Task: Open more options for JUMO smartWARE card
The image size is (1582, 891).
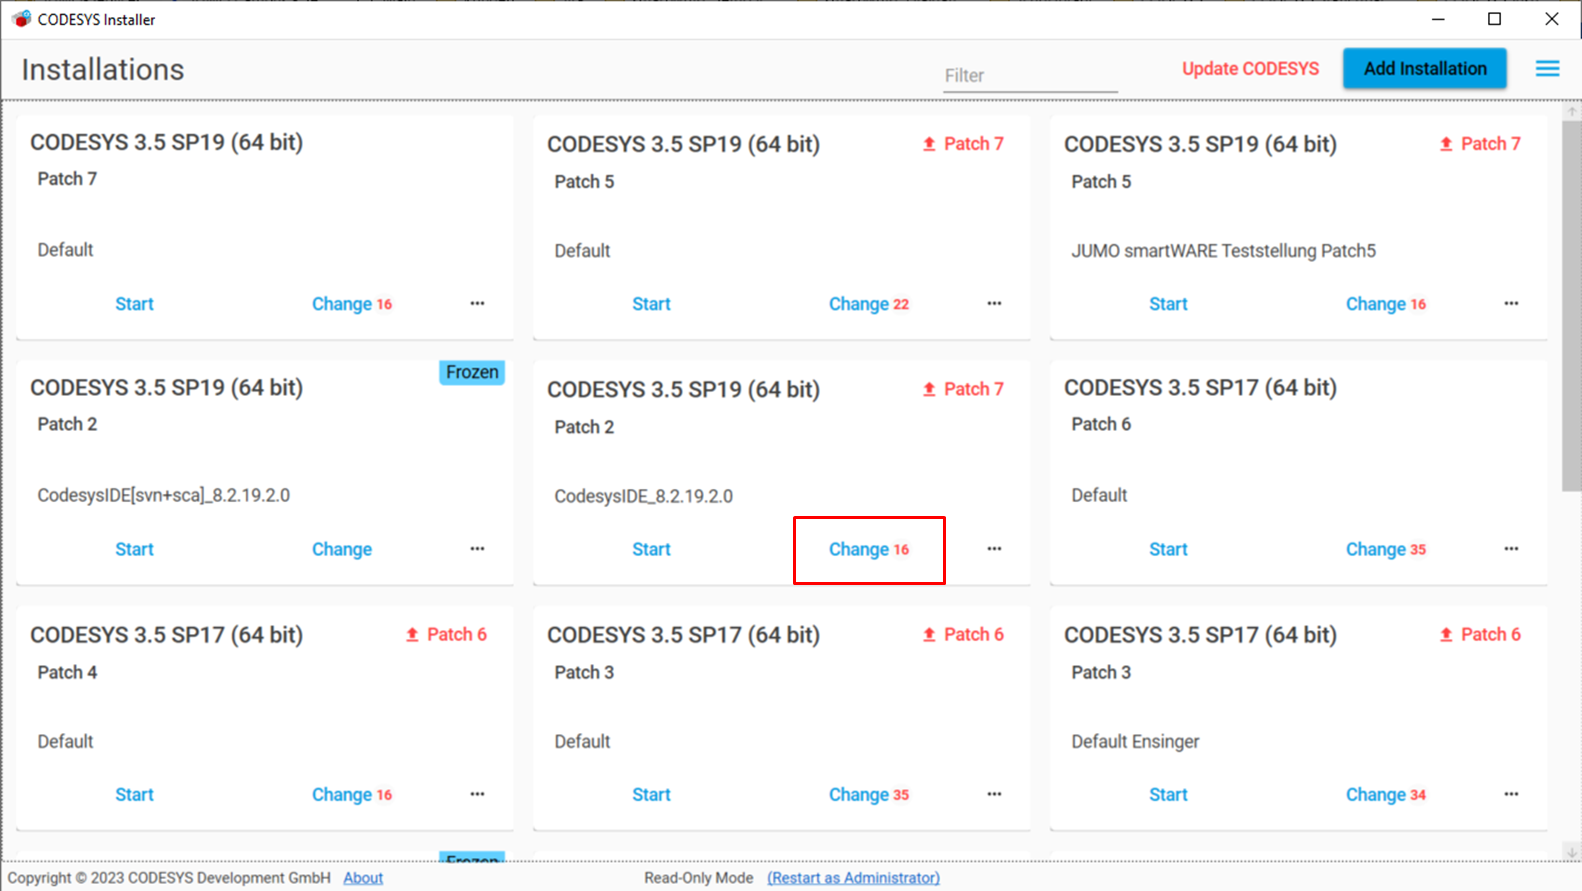Action: tap(1511, 303)
